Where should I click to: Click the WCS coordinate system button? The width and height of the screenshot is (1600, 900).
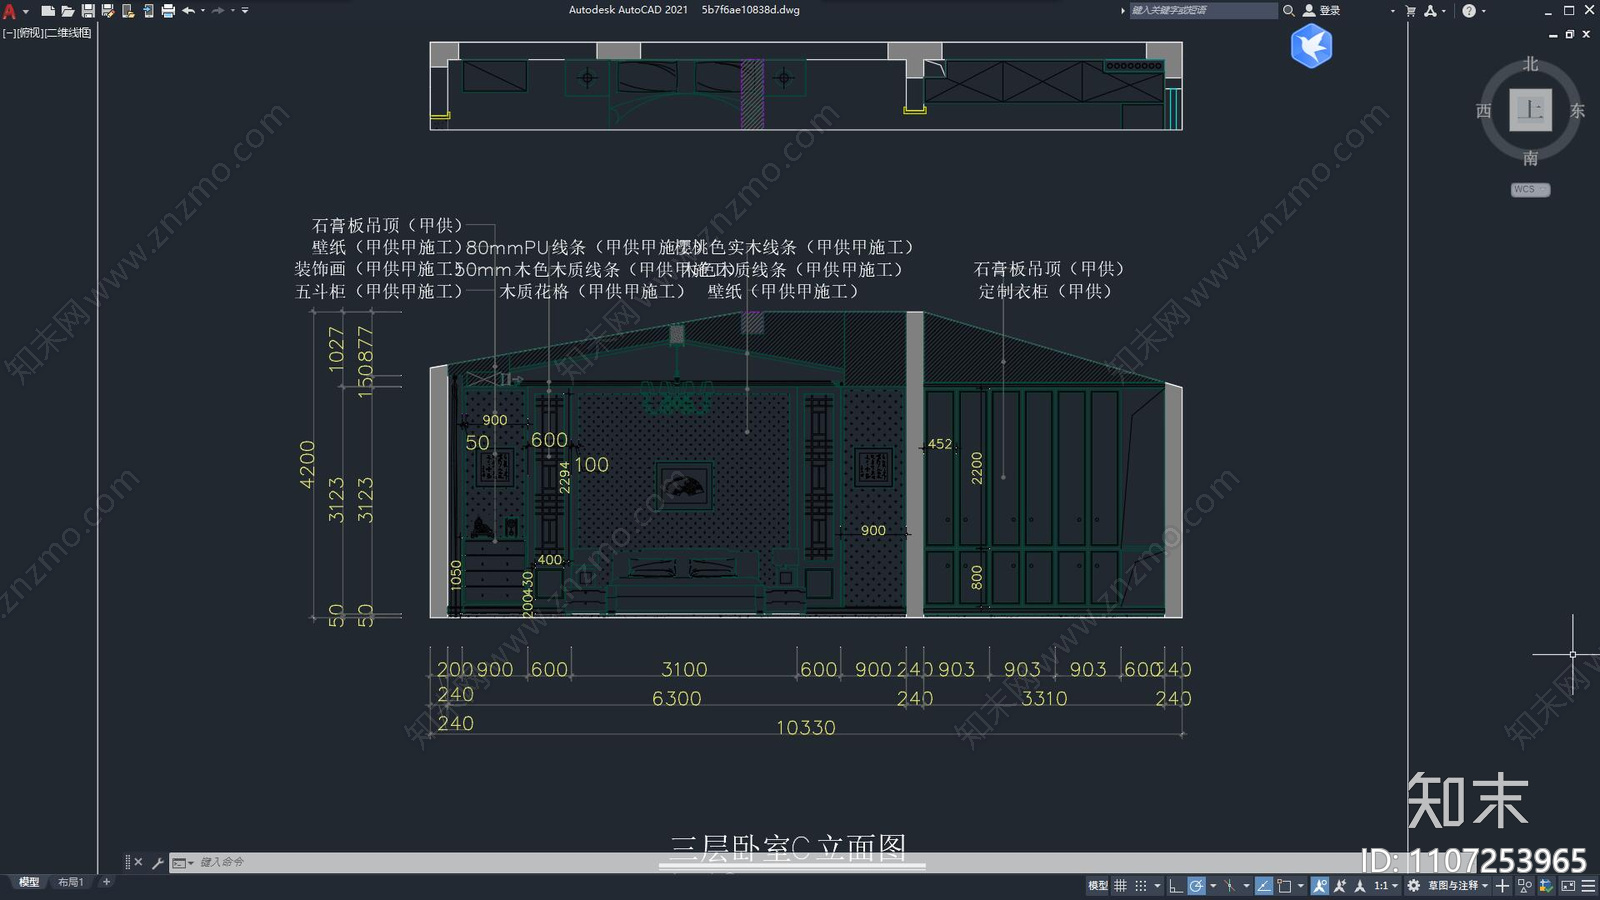[x=1530, y=190]
